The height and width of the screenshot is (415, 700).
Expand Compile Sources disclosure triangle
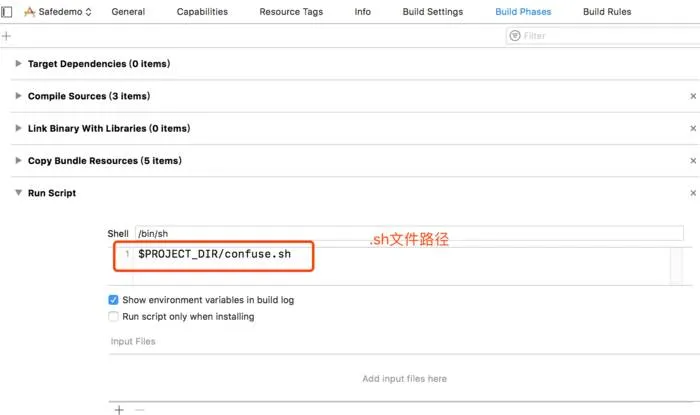point(18,95)
